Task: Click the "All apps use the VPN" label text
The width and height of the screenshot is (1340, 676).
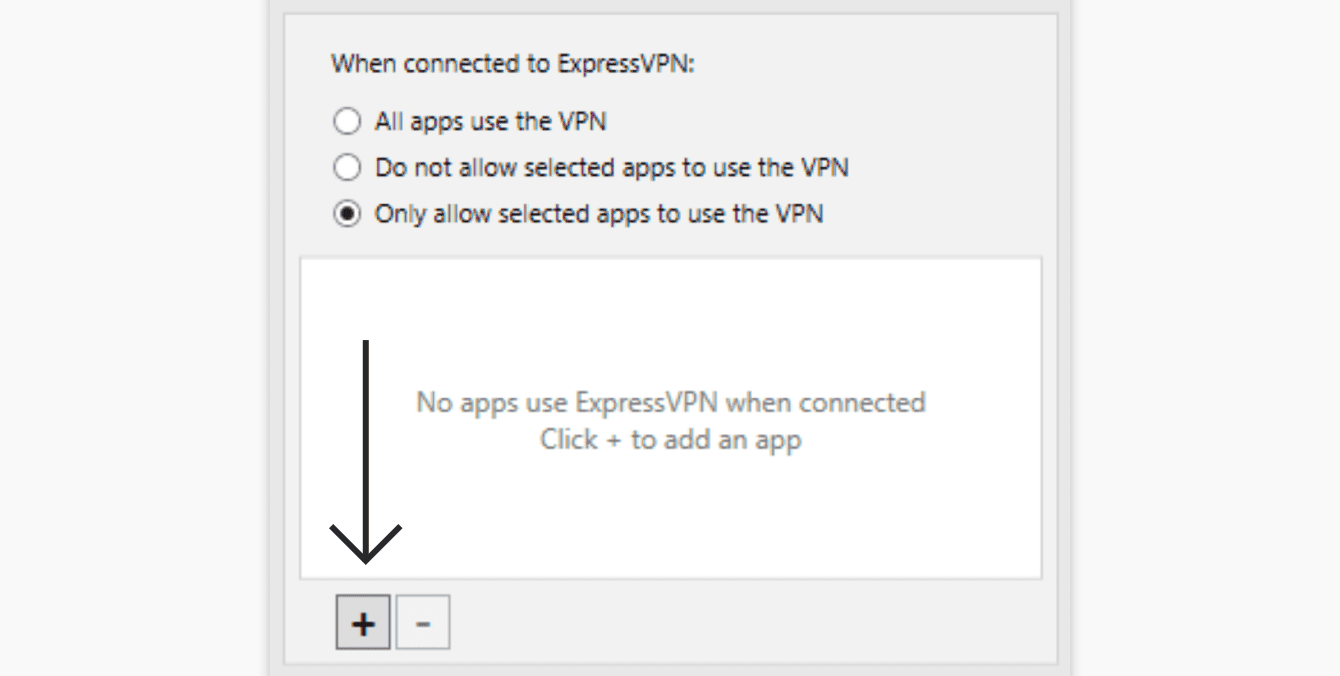Action: pos(490,122)
